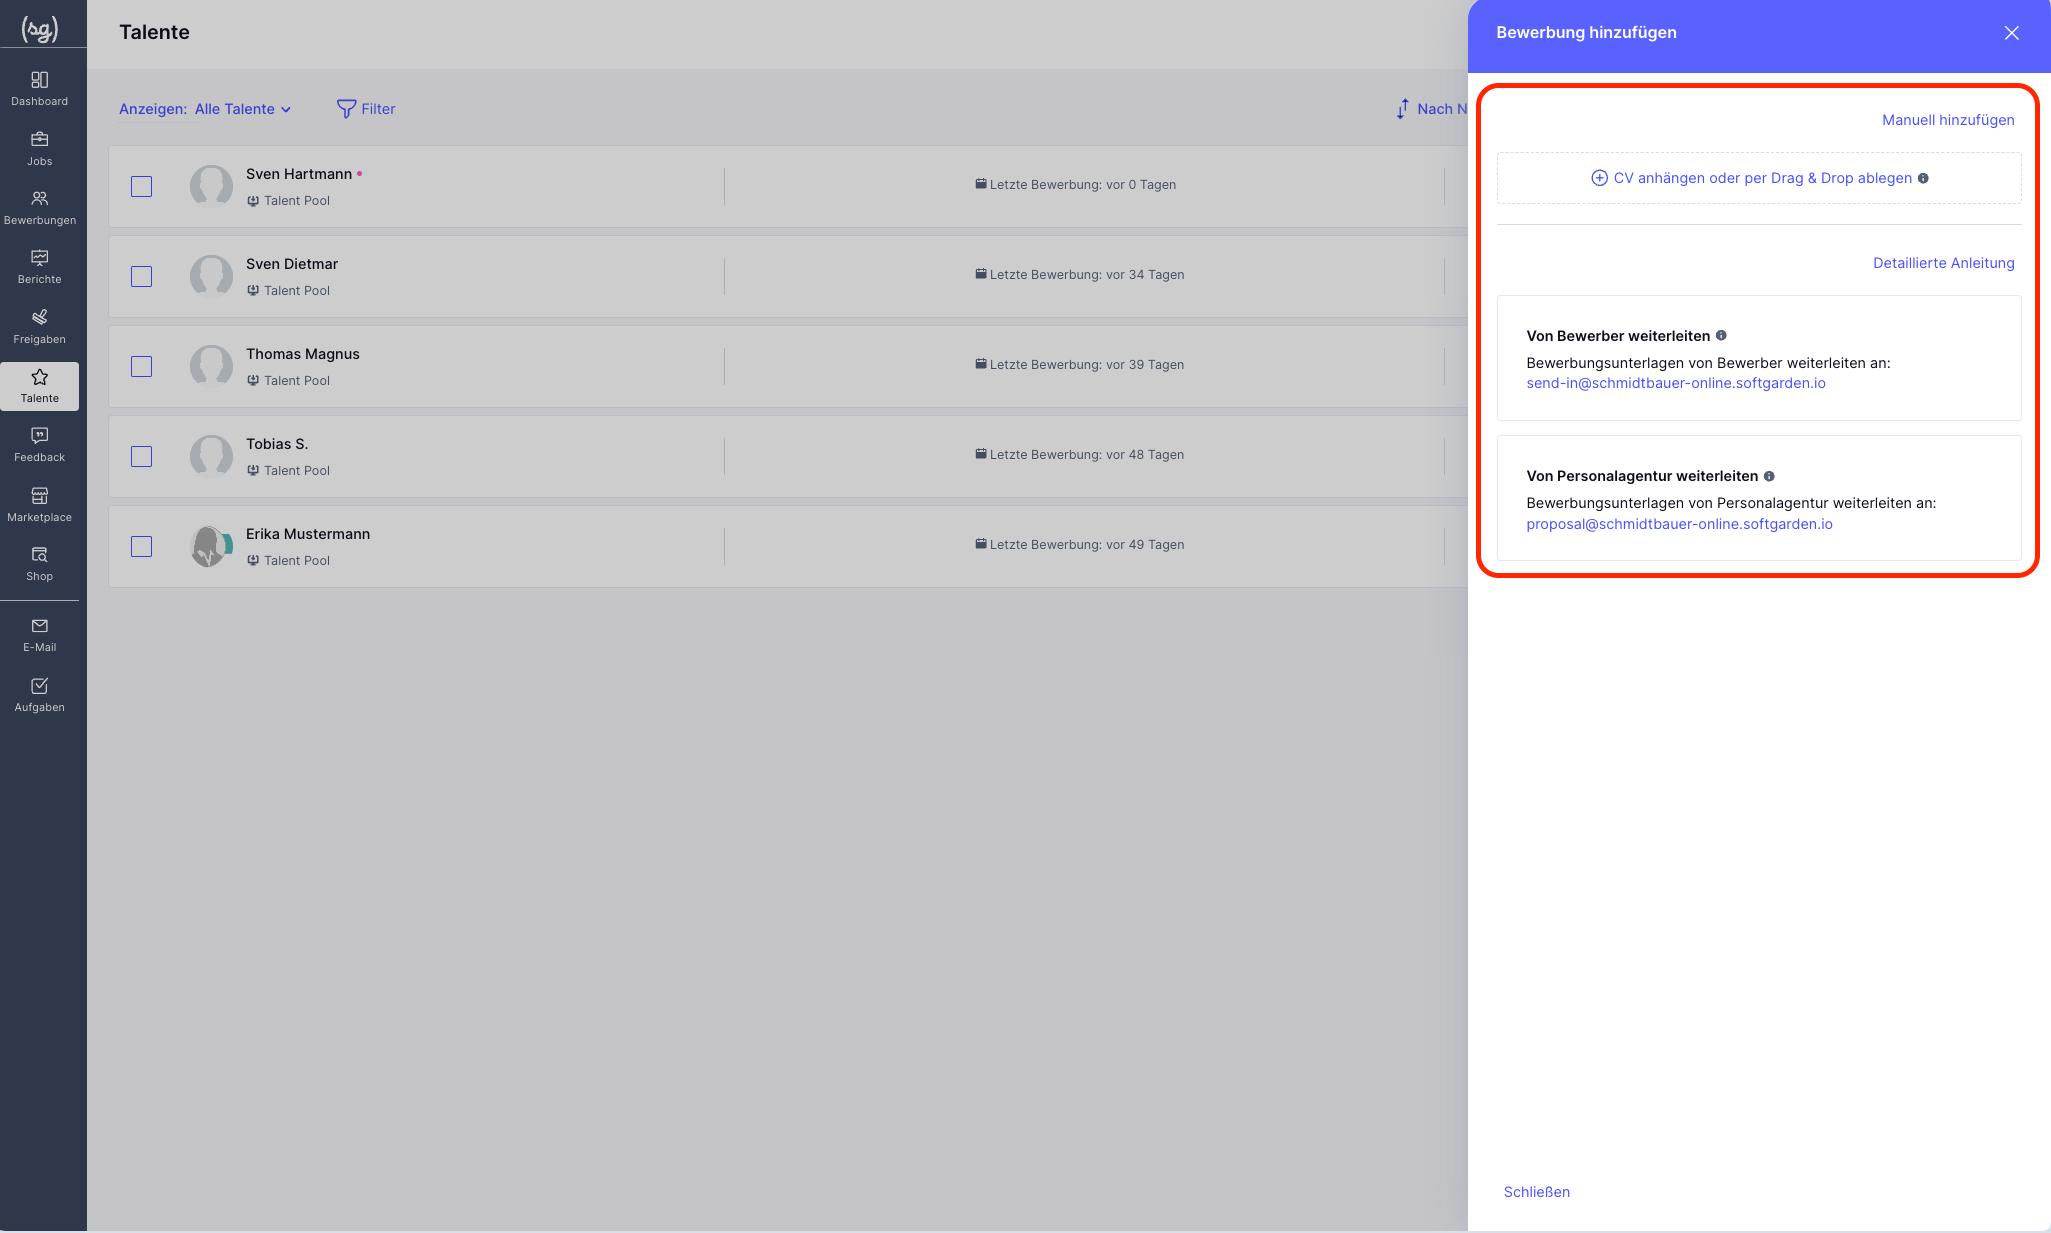The image size is (2051, 1233).
Task: Open Thomas Magnus talent entry
Action: tap(303, 354)
